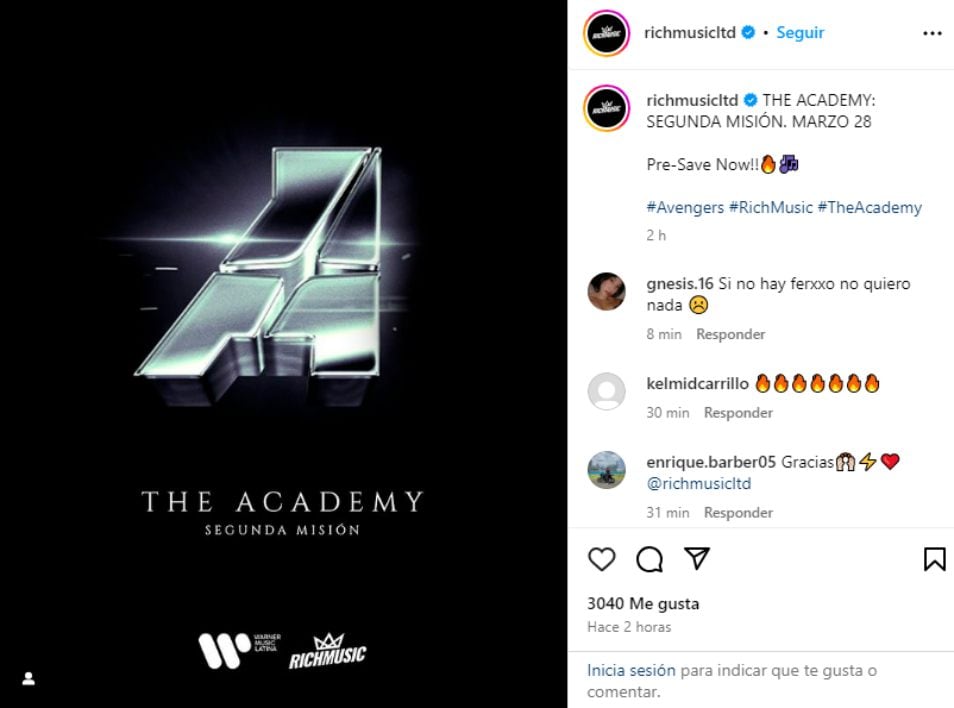Open the three-dot more options menu
Viewport: 954px width, 708px height.
click(x=932, y=33)
